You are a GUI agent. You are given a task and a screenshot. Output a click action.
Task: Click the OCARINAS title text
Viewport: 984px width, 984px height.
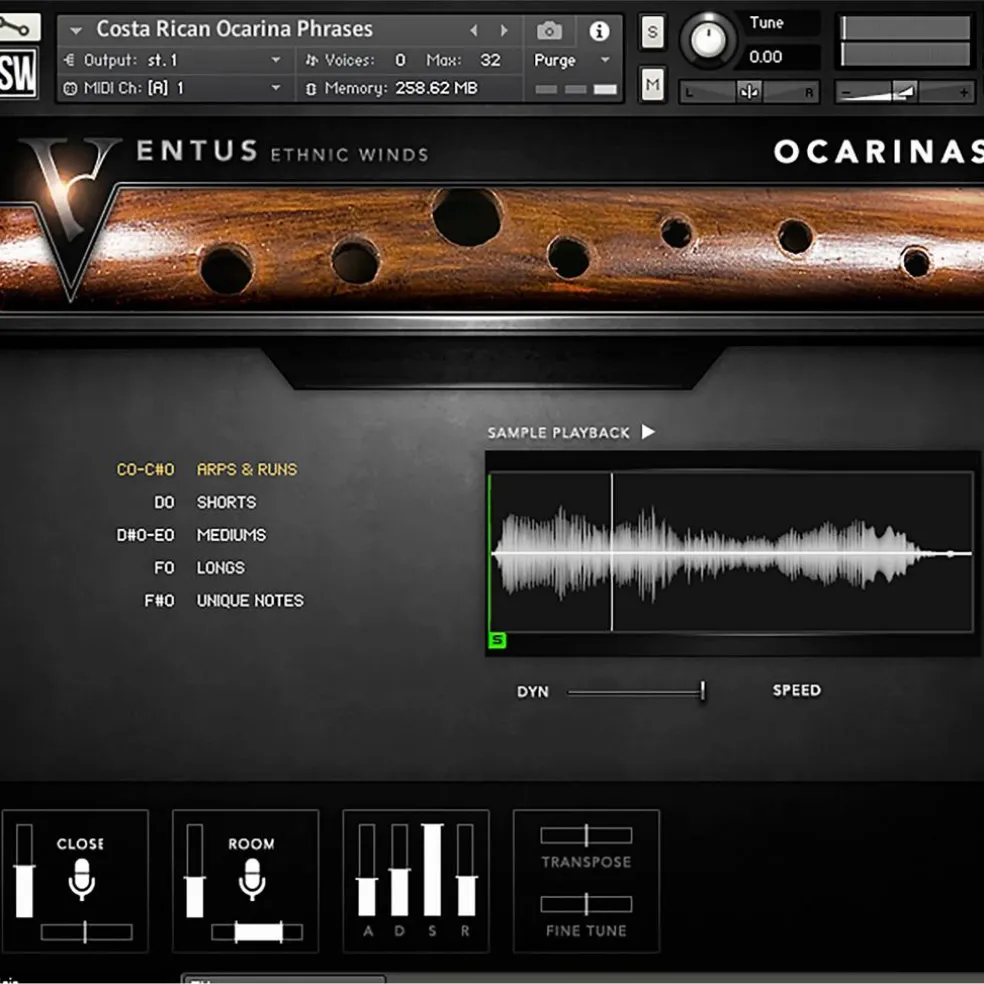click(x=879, y=152)
